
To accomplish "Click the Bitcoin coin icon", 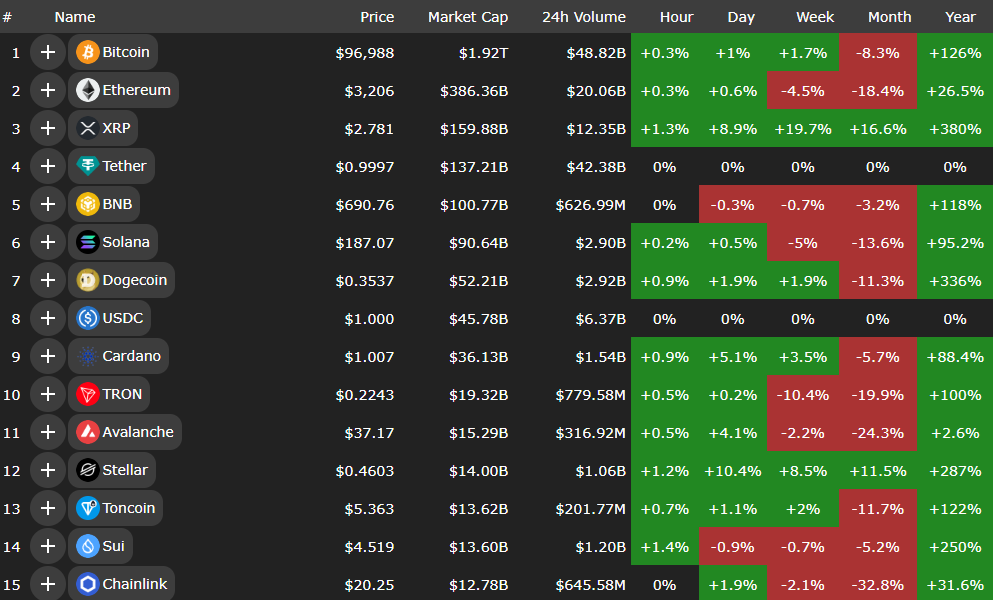I will click(87, 52).
